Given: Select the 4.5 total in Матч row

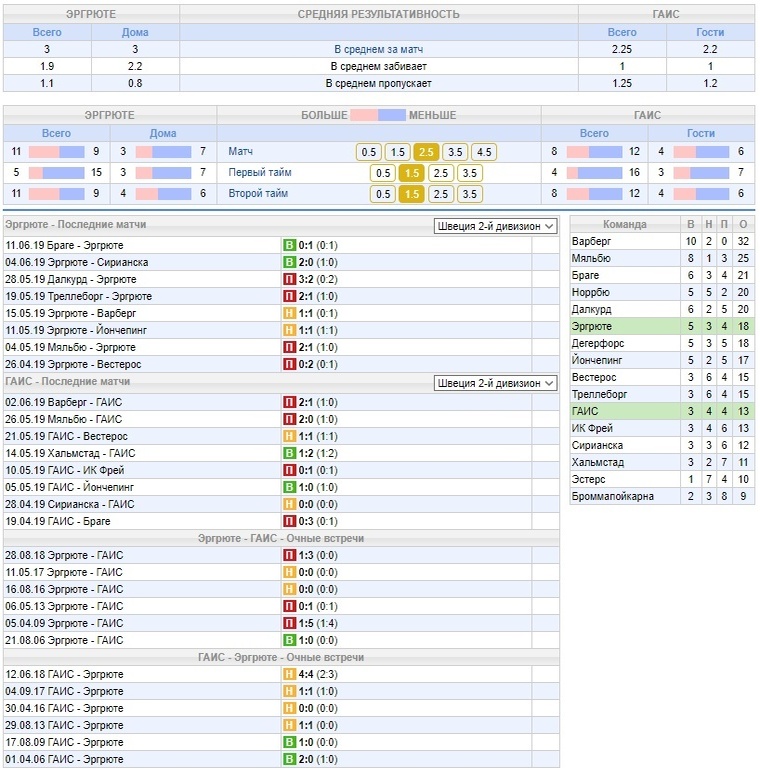Looking at the screenshot, I should click(484, 152).
